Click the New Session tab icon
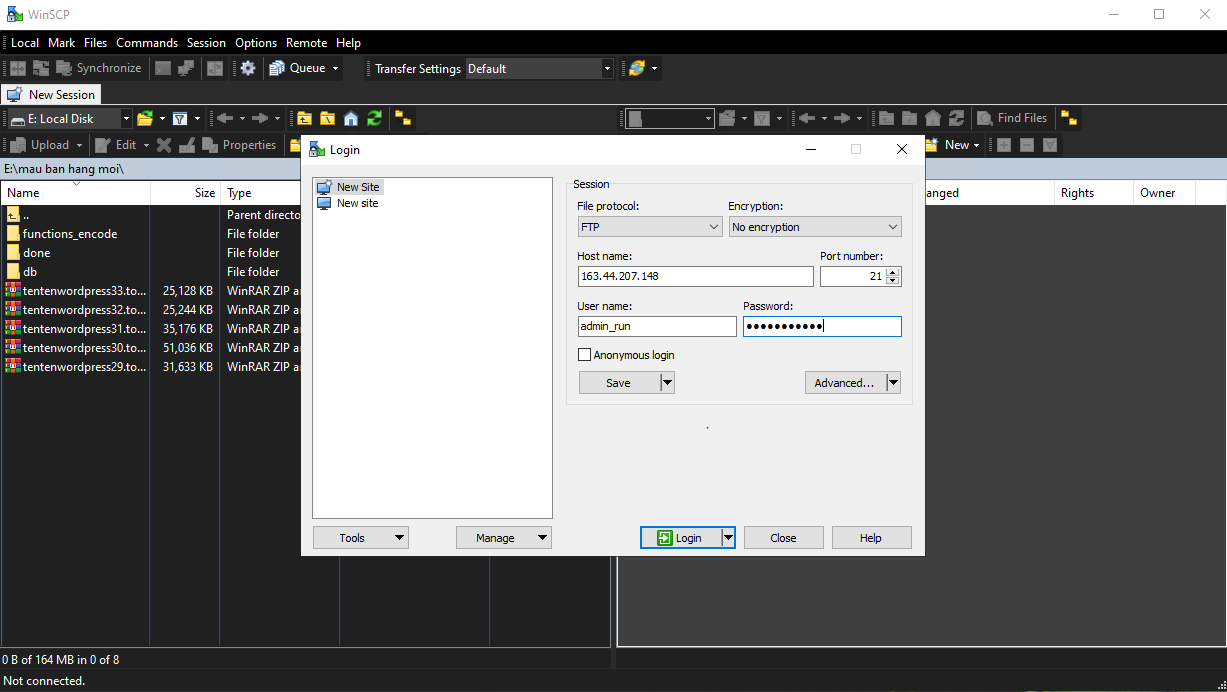This screenshot has height=692, width=1227. (14, 95)
